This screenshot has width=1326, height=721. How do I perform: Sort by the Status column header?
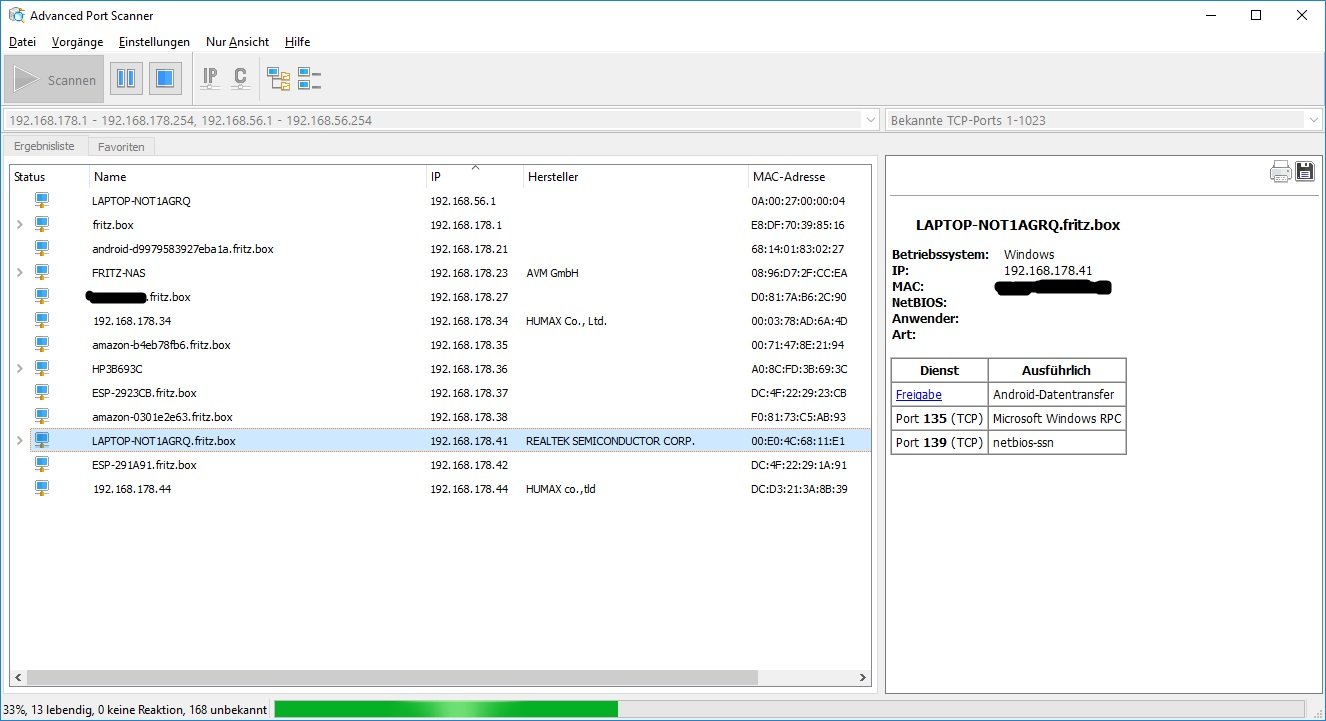coord(49,177)
